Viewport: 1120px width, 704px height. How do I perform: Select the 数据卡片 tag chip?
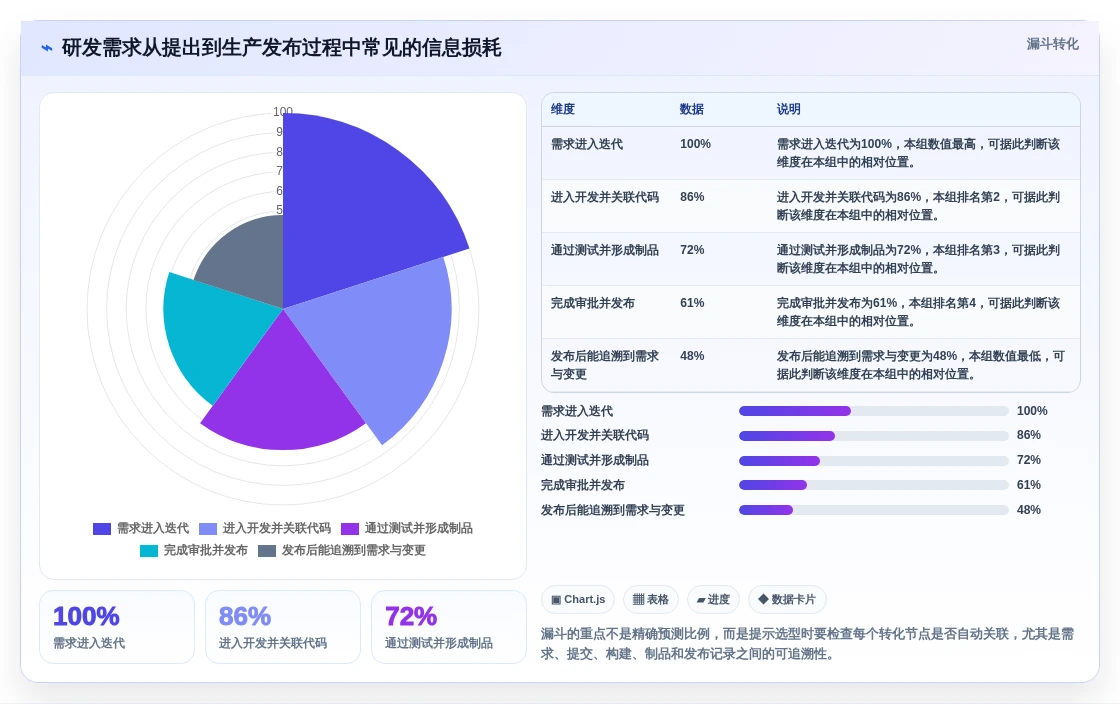pyautogui.click(x=787, y=600)
